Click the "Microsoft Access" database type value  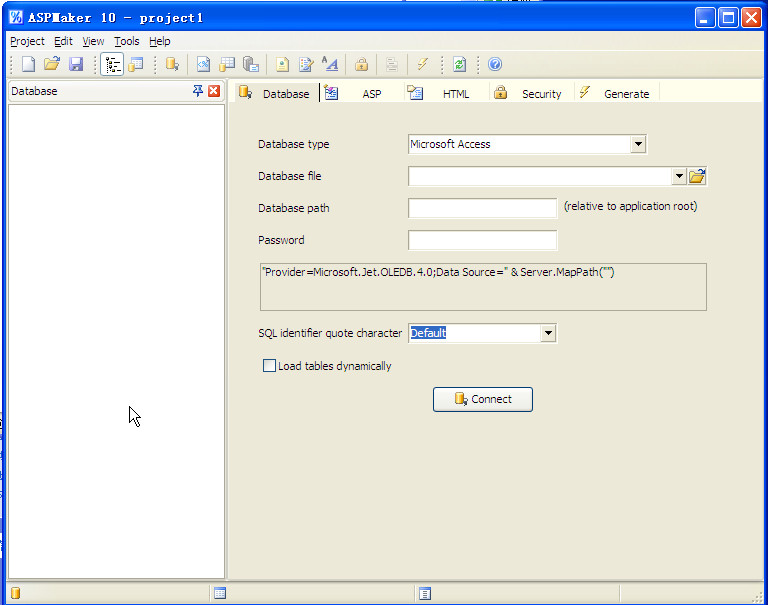pyautogui.click(x=450, y=144)
